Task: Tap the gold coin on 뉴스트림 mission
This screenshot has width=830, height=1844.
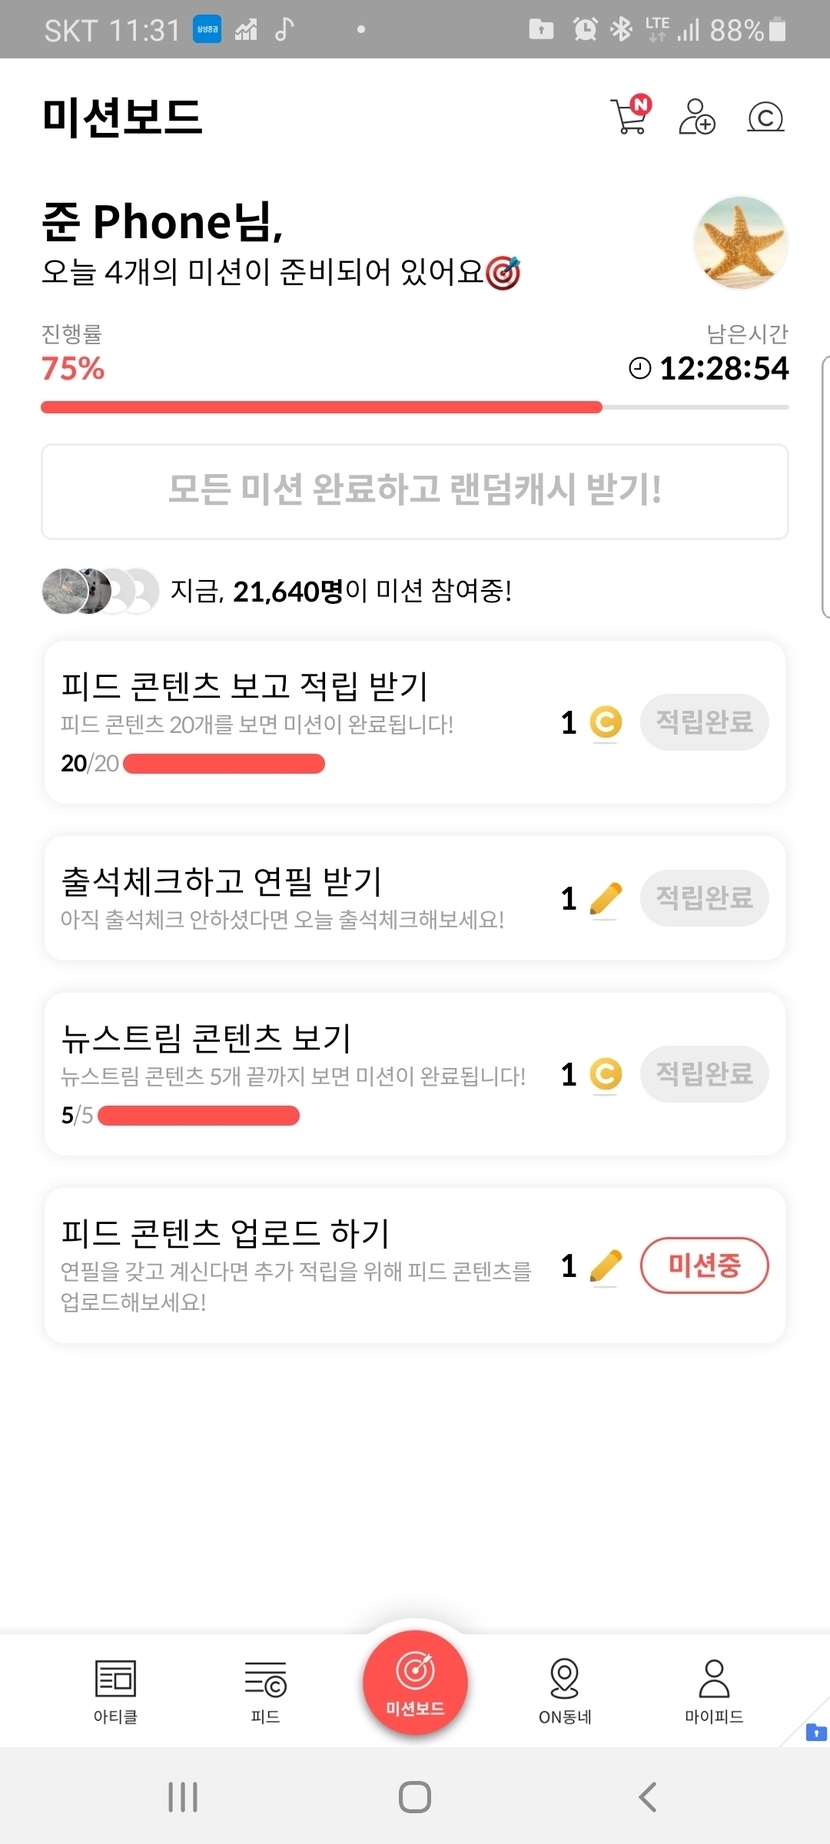Action: point(605,1074)
